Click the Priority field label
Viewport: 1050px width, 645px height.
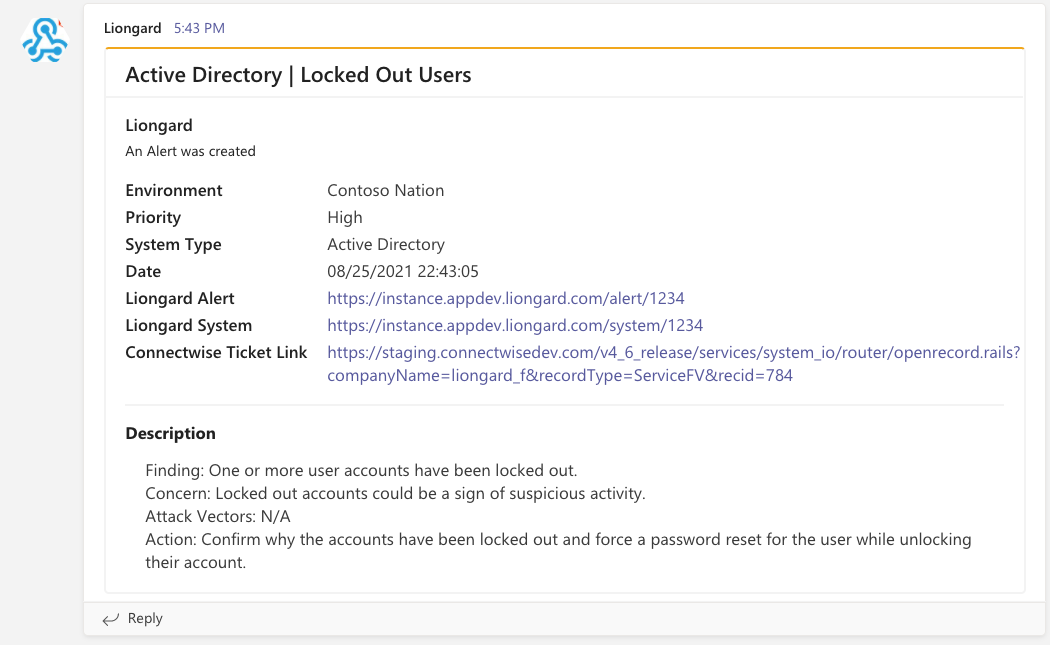153,218
